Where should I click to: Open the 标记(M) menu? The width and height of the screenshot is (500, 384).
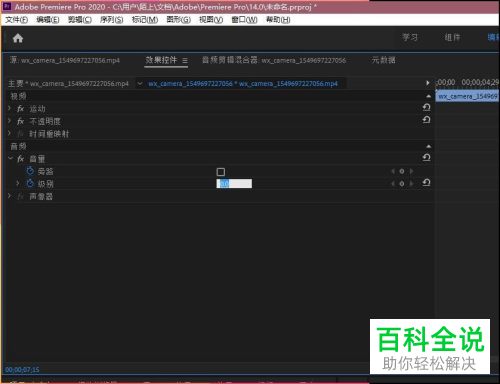(145, 20)
